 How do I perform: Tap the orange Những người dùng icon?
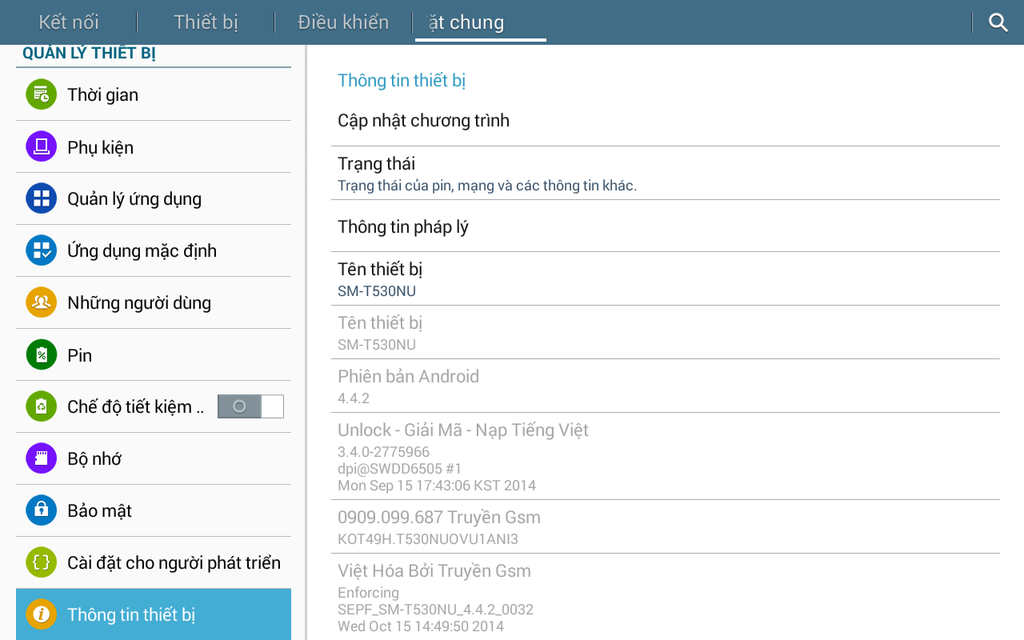[41, 302]
